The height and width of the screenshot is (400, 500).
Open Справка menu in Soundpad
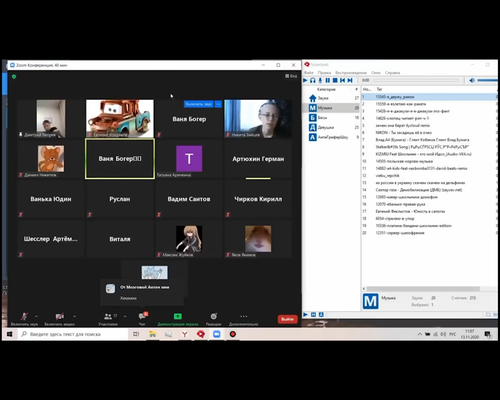click(392, 72)
